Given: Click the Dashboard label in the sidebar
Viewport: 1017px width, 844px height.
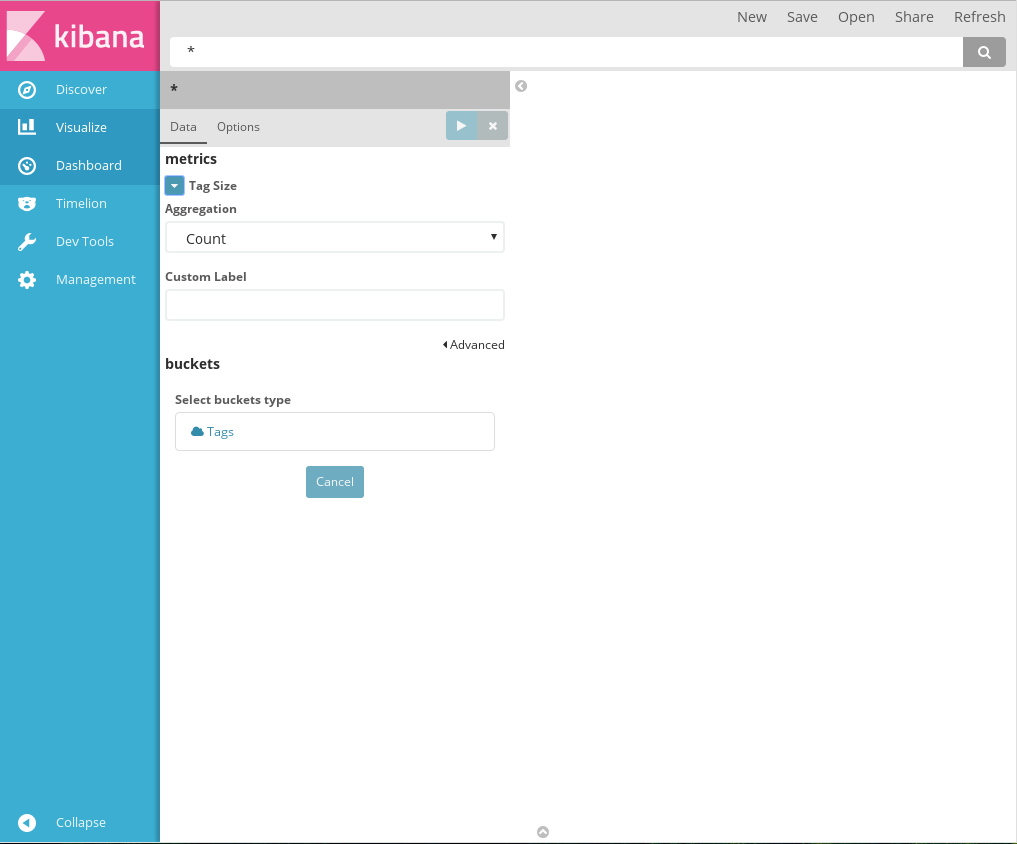Looking at the screenshot, I should pyautogui.click(x=89, y=165).
